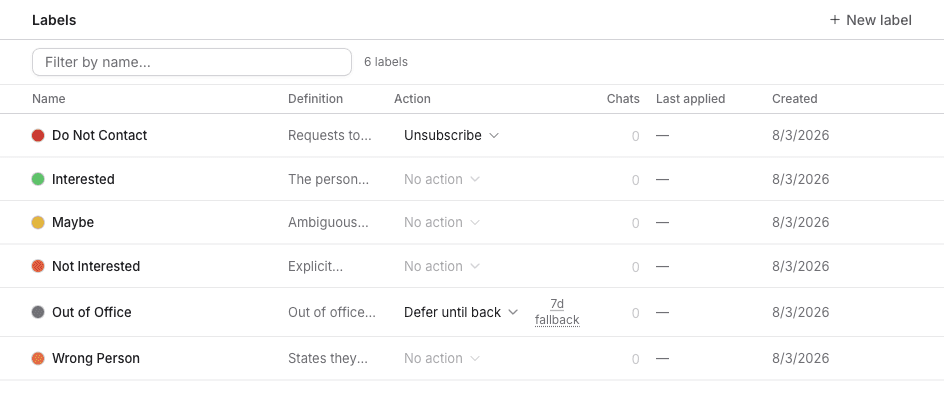Click the Labels page heading
The width and height of the screenshot is (944, 400).
54,20
